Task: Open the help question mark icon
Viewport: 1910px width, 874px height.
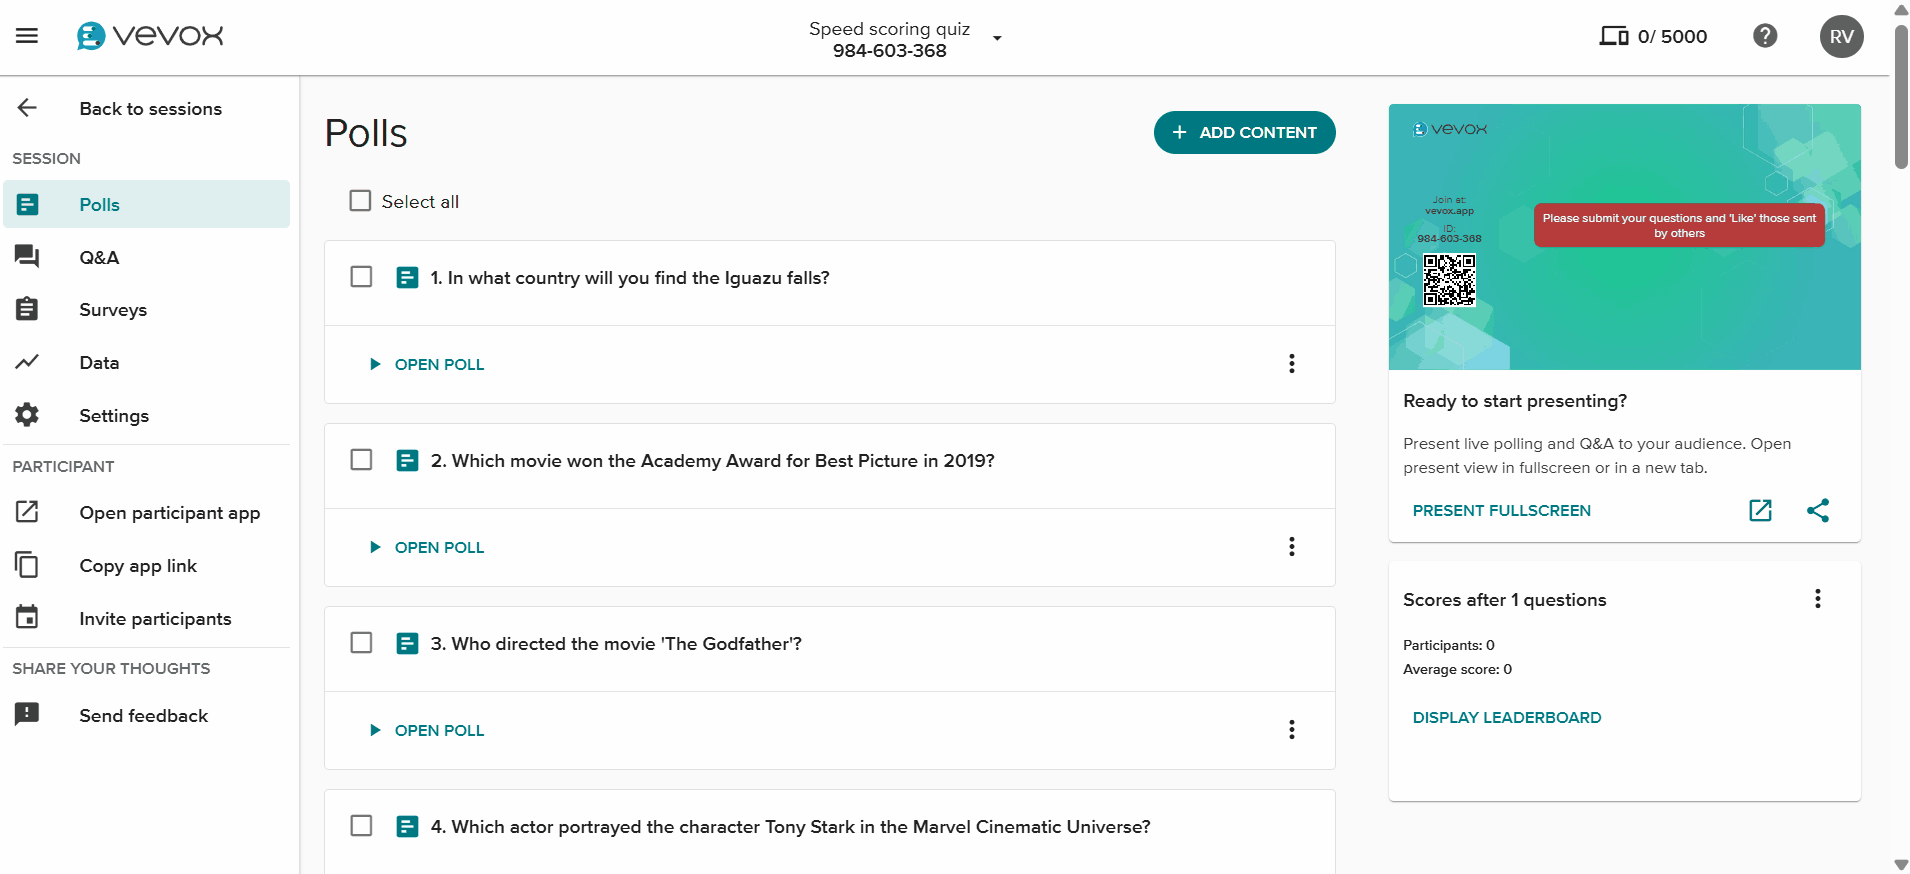Action: [x=1765, y=36]
